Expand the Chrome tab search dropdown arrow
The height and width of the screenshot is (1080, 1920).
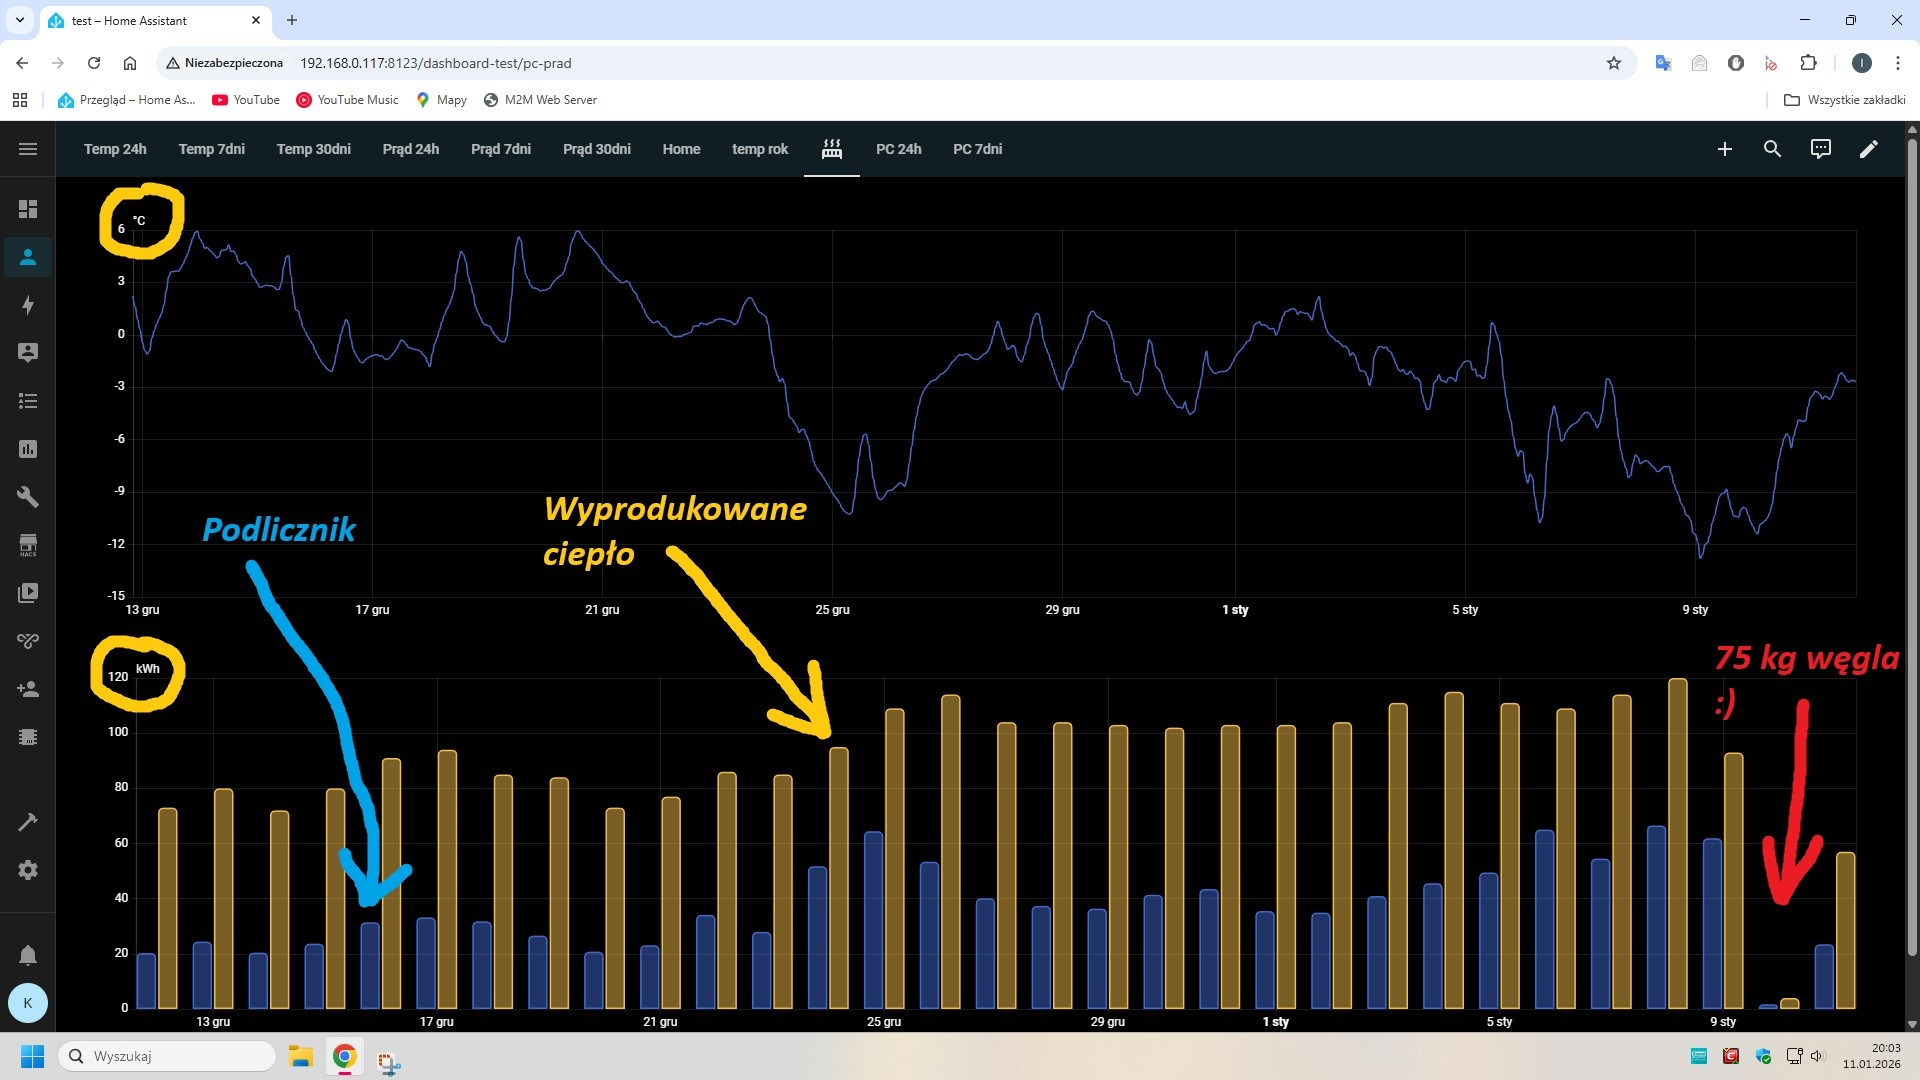(x=19, y=20)
